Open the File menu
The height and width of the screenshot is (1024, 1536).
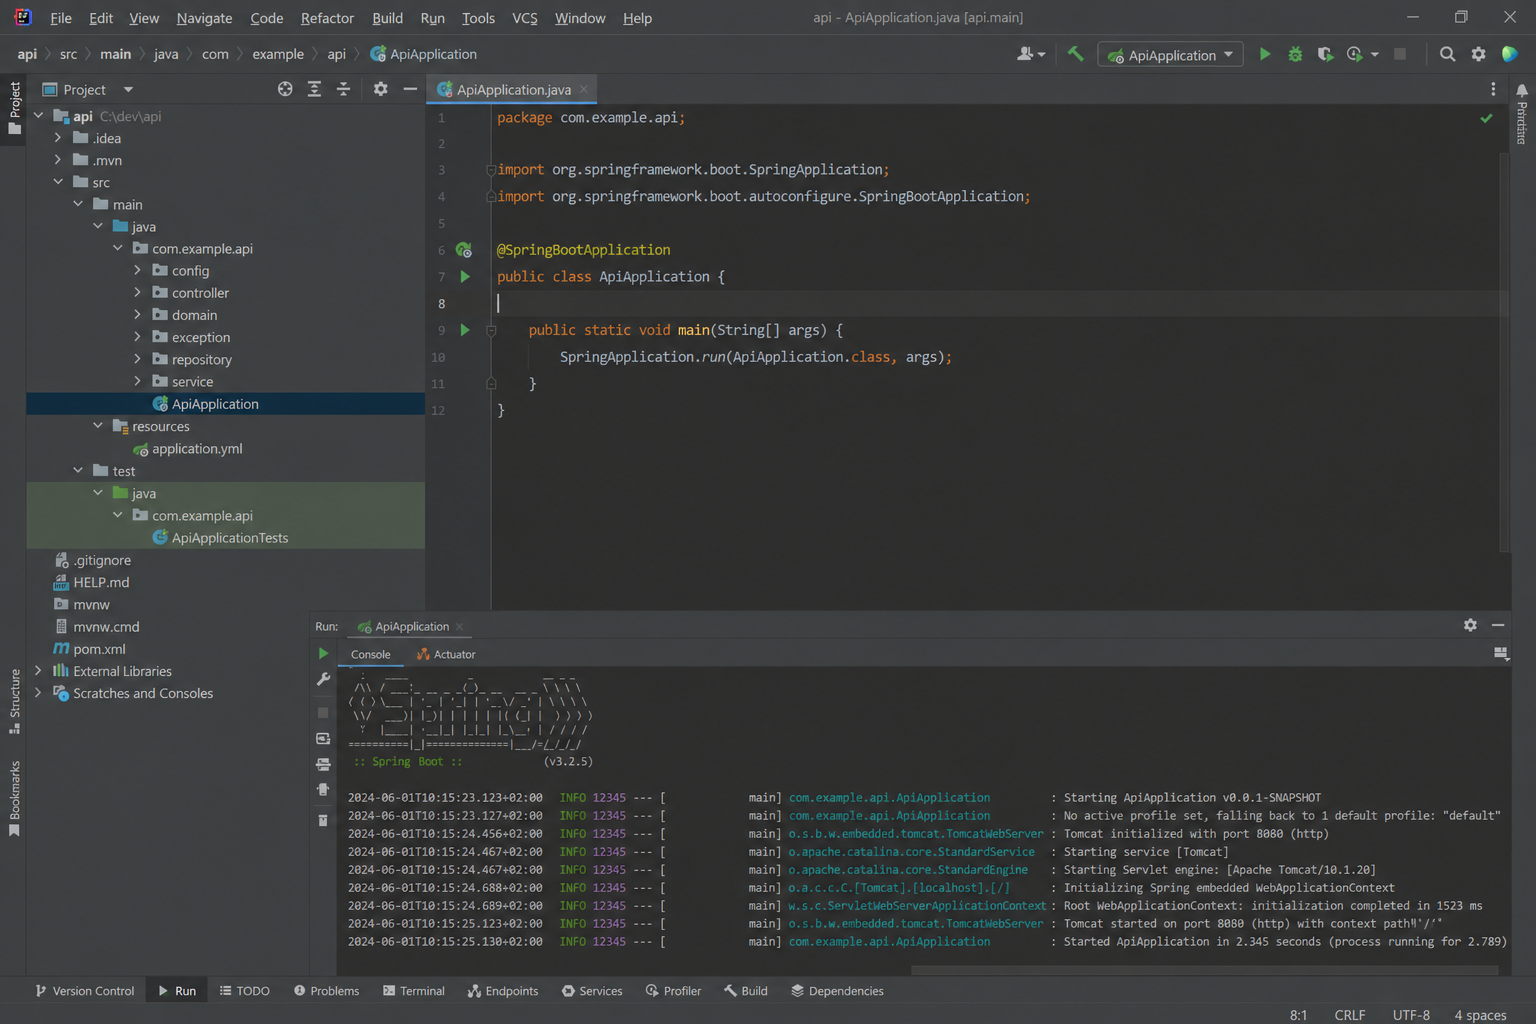pos(61,18)
